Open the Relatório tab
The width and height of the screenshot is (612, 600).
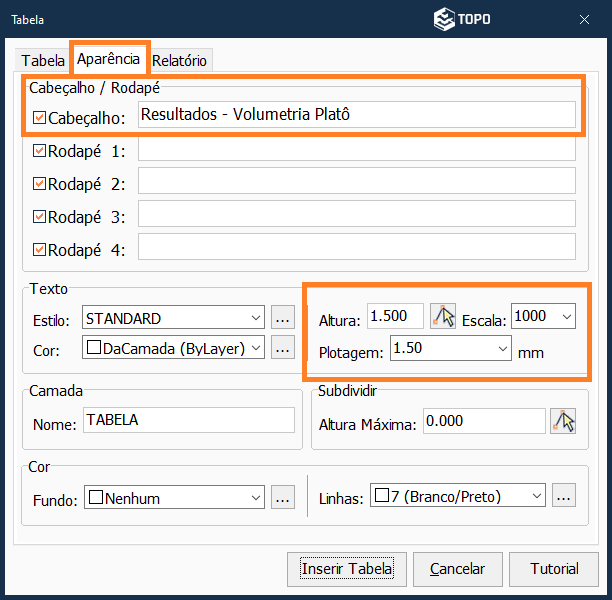(180, 61)
